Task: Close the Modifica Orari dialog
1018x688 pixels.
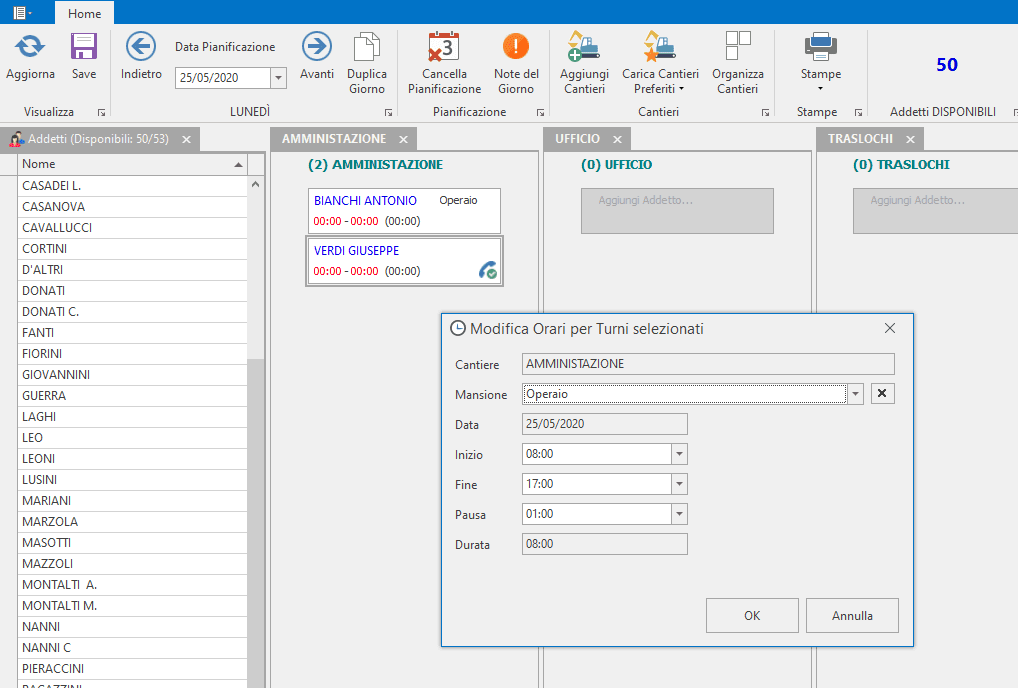Action: pos(890,328)
